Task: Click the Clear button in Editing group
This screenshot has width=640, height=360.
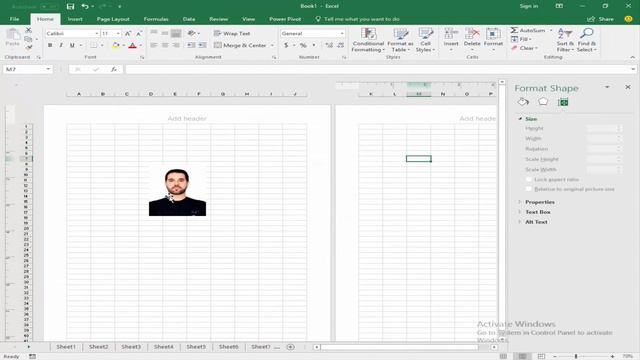Action: tap(524, 48)
